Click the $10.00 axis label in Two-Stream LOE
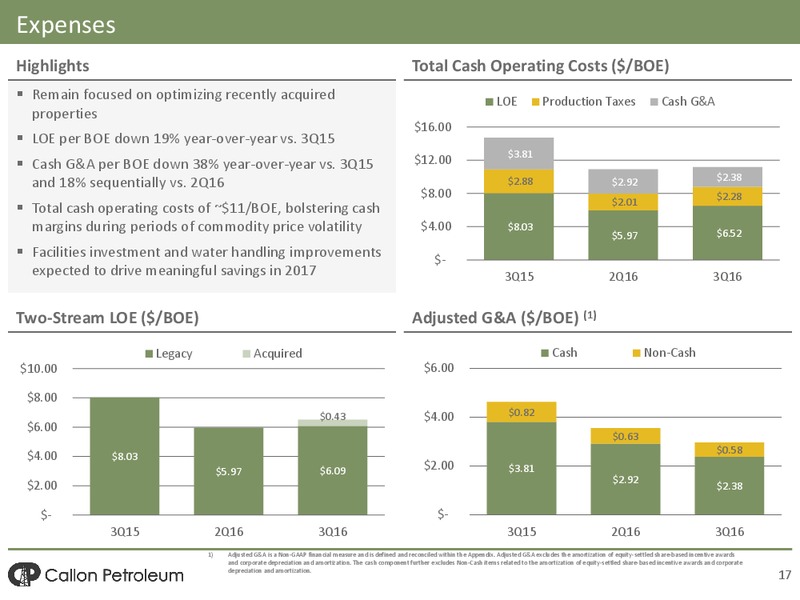This screenshot has height=600, width=800. tap(38, 368)
